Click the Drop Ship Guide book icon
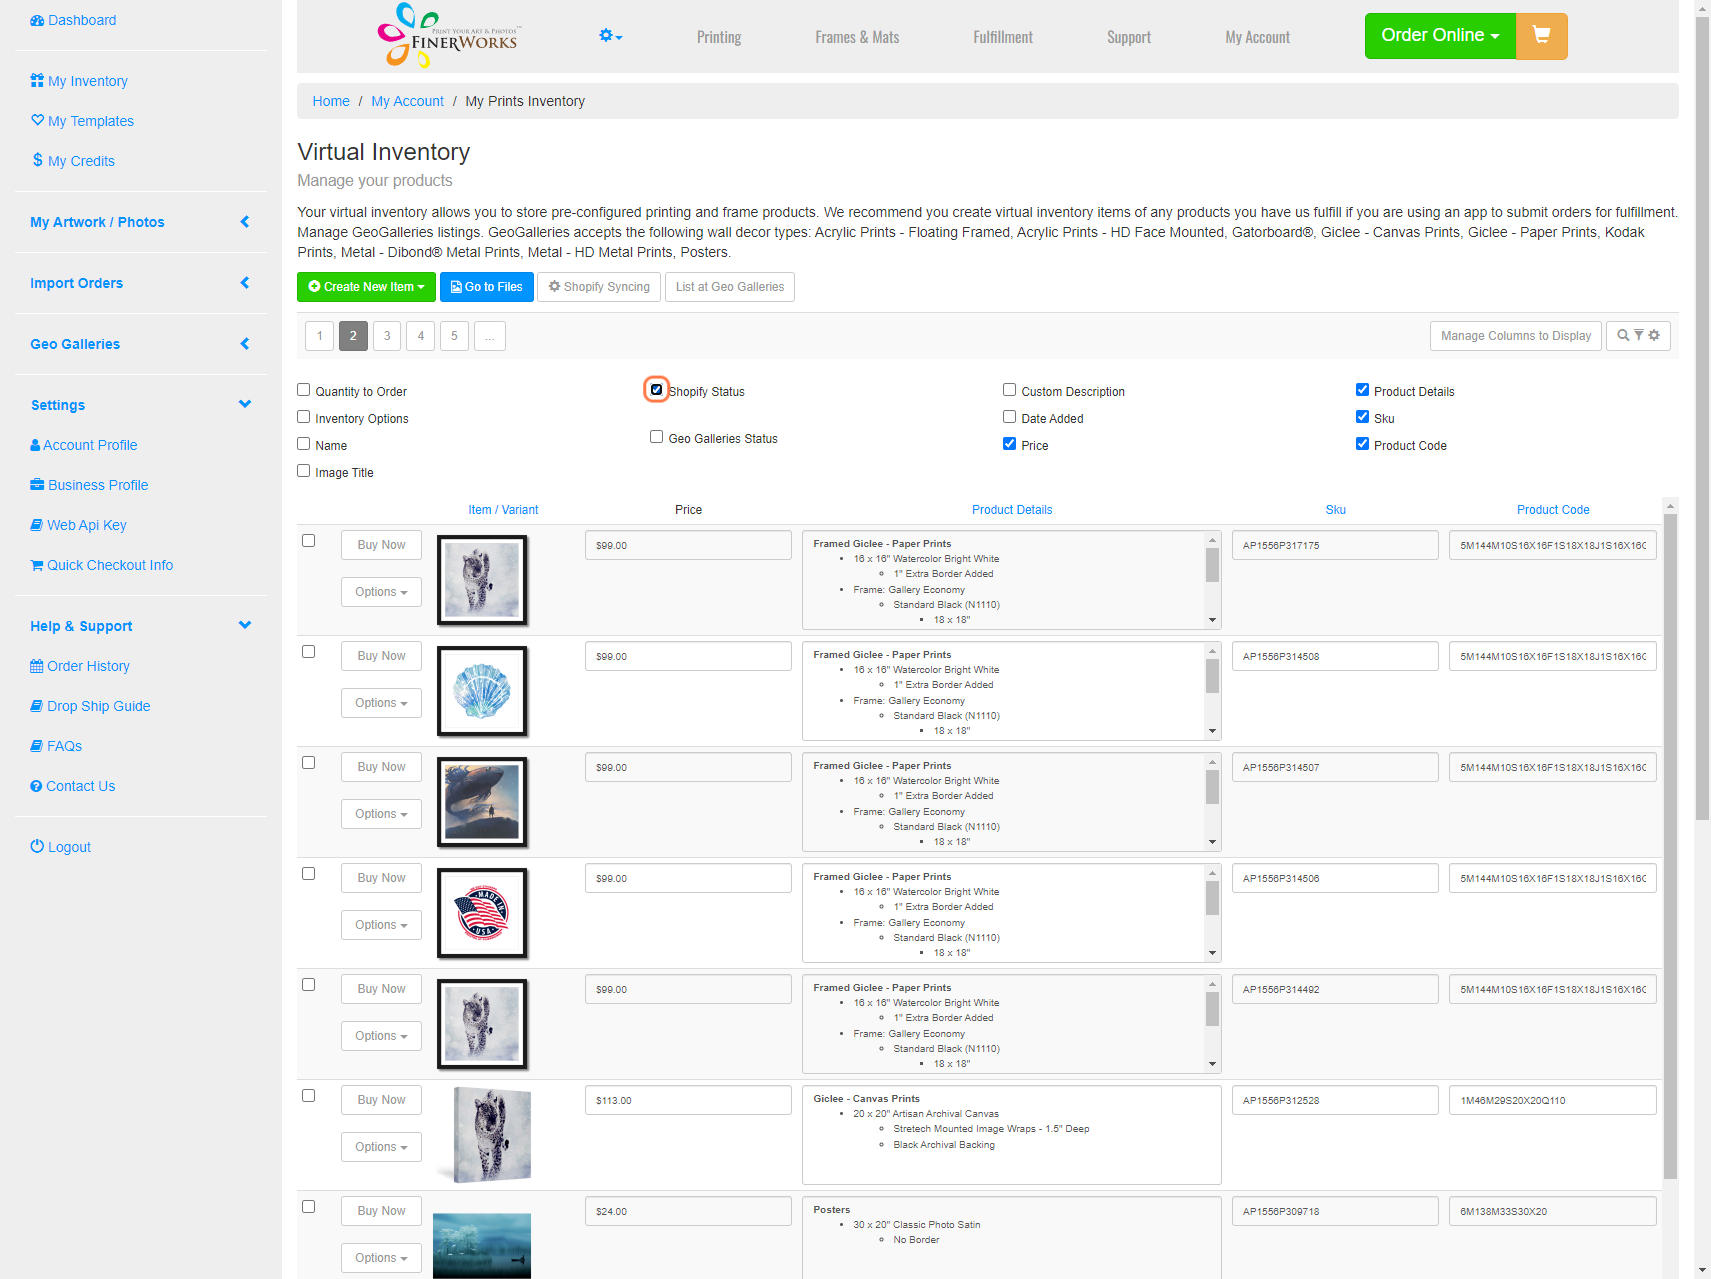1711x1279 pixels. [x=36, y=706]
